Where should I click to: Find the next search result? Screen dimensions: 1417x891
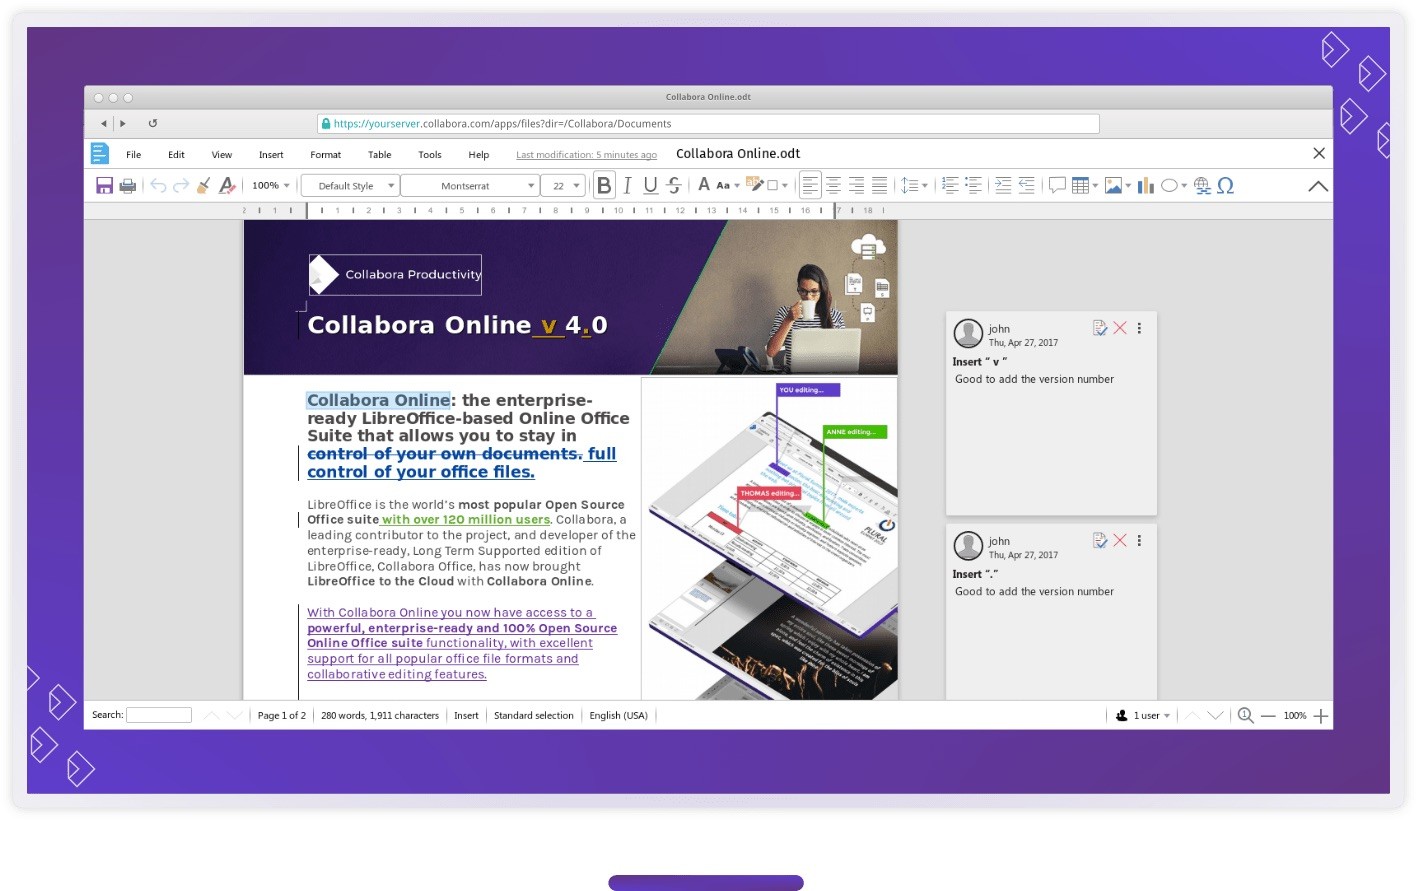click(235, 715)
